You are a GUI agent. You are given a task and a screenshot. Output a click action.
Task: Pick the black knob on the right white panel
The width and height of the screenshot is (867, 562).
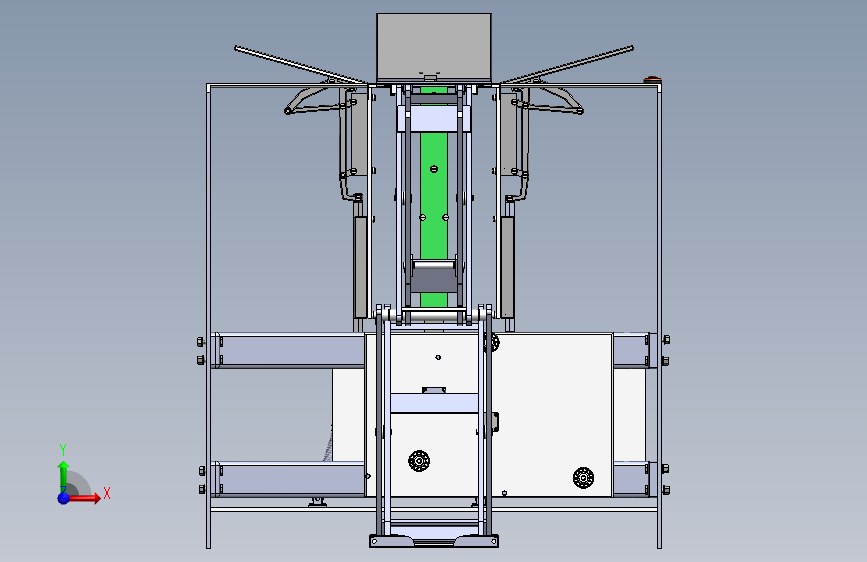tap(583, 477)
